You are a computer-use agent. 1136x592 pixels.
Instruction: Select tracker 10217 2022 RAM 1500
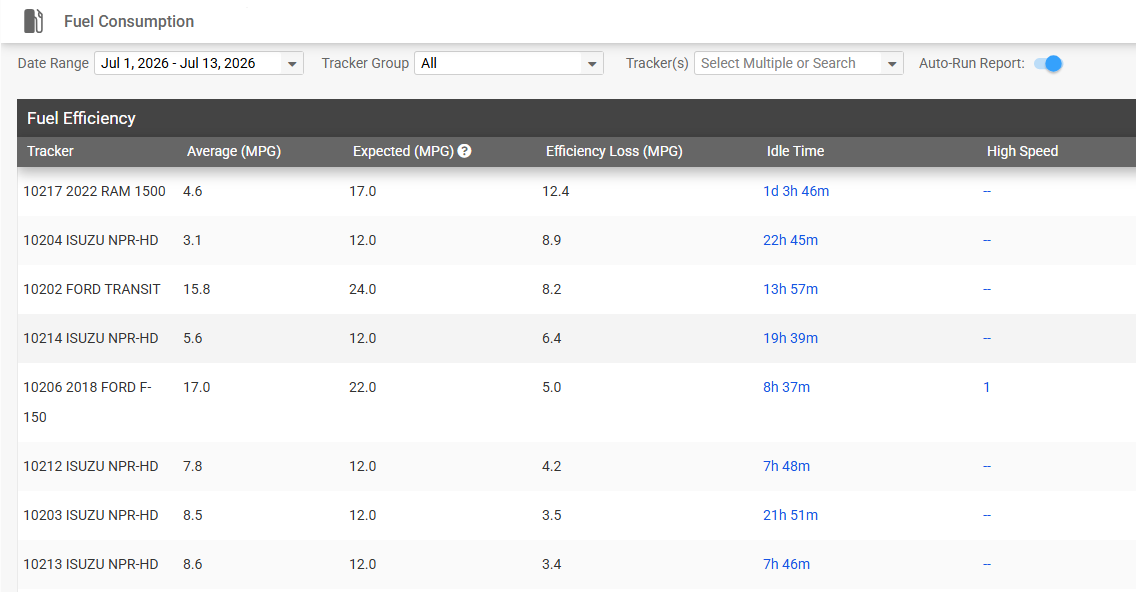coord(94,191)
